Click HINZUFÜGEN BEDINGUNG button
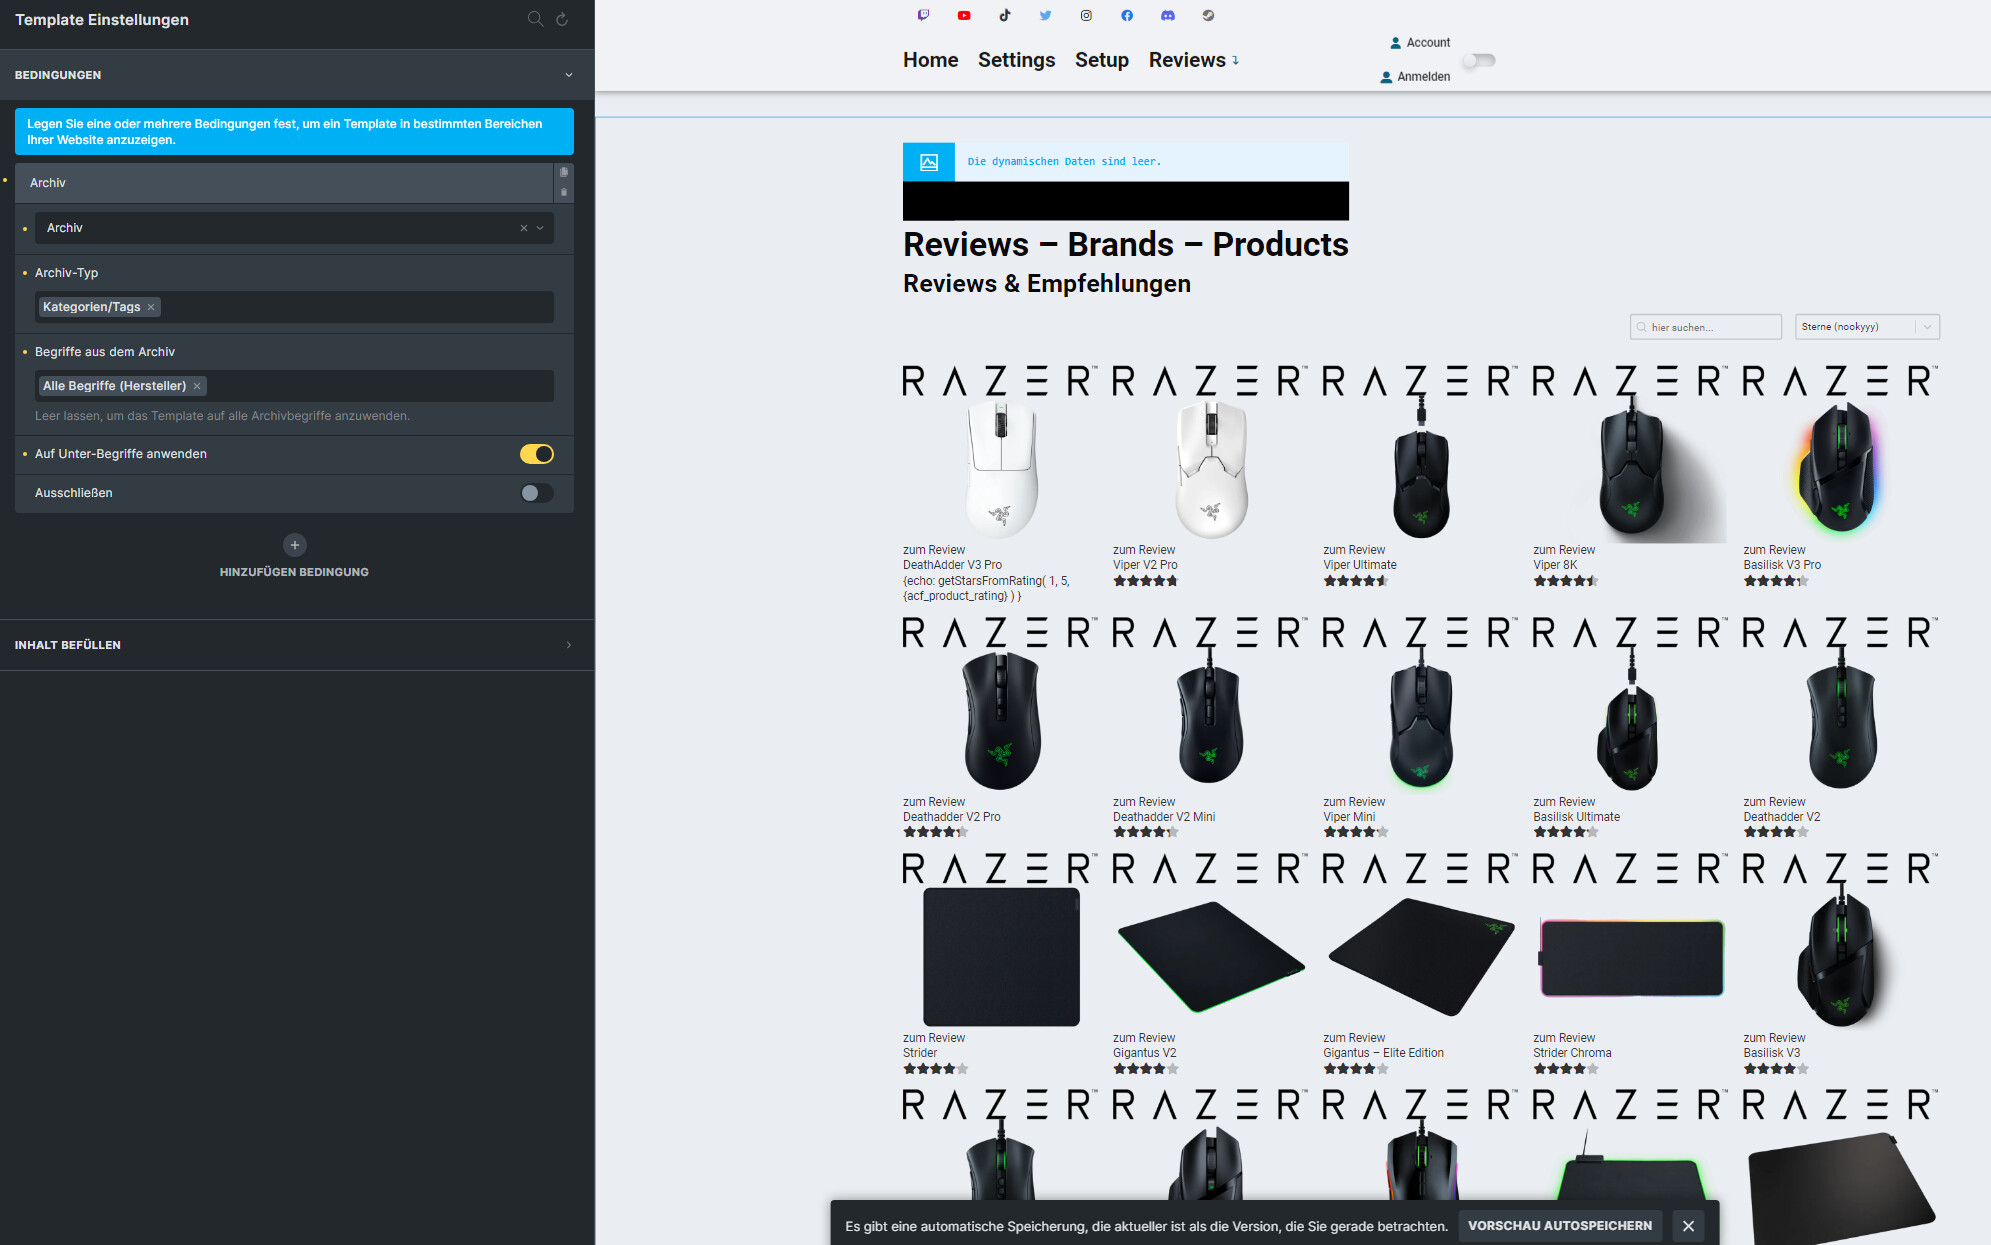 294,572
